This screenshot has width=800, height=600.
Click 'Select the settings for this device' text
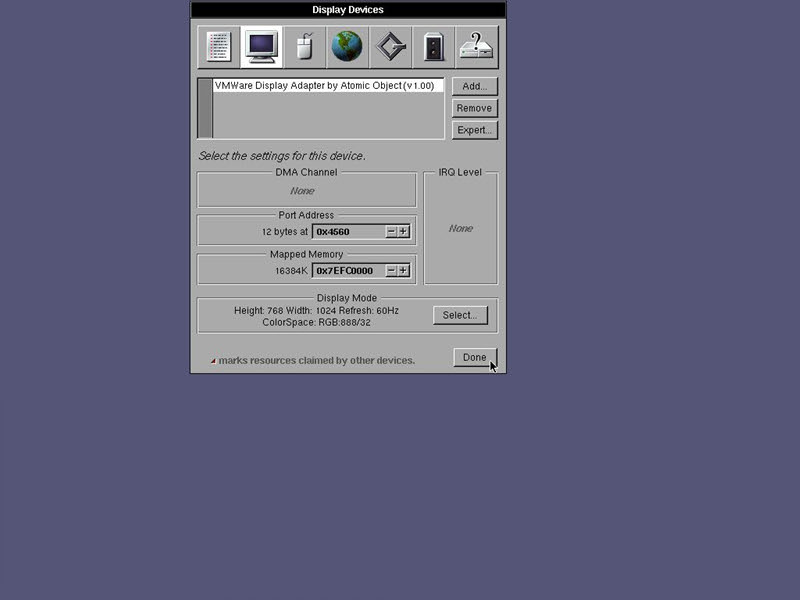click(x=282, y=156)
